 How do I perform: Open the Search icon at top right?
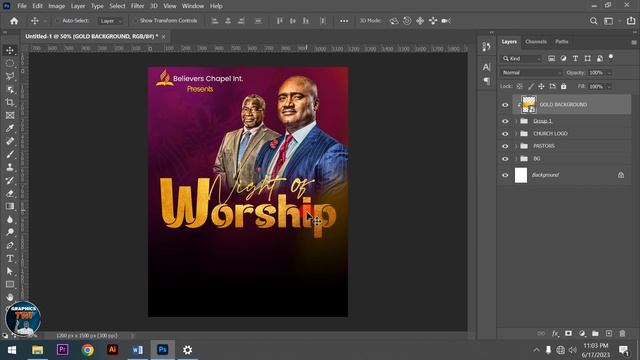[593, 21]
